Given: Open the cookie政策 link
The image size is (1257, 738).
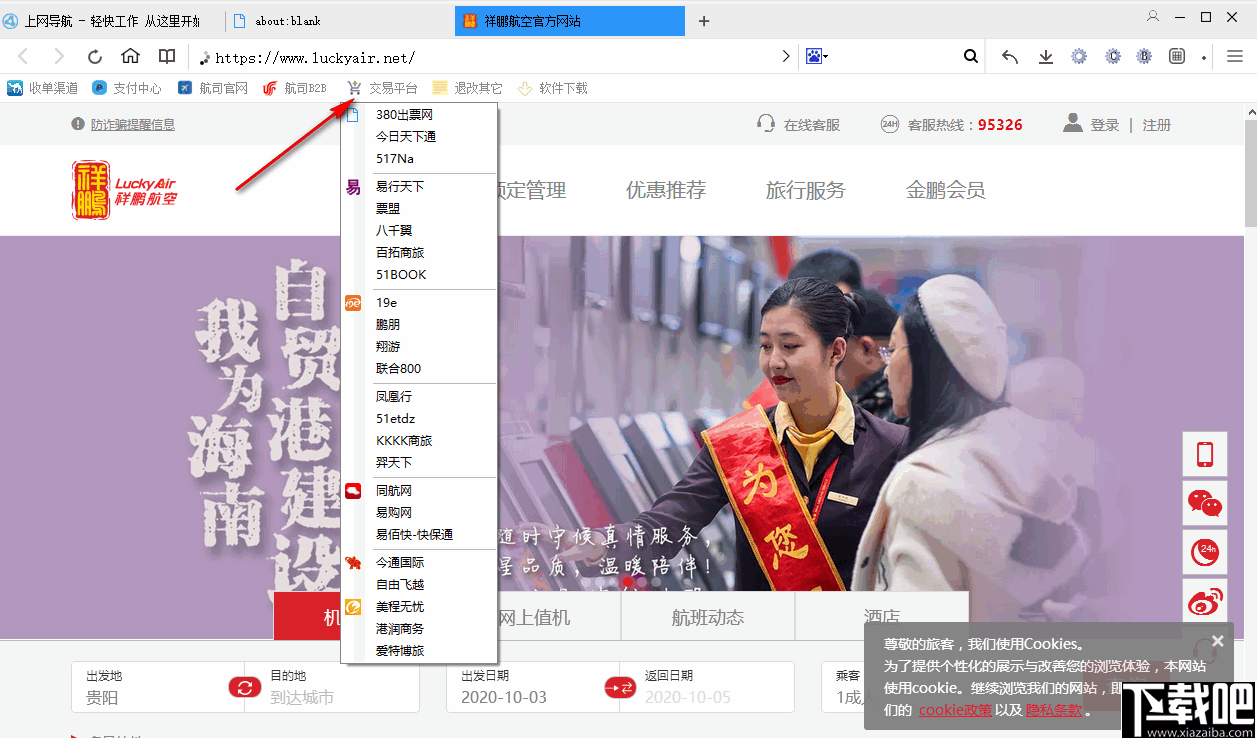Looking at the screenshot, I should point(955,710).
